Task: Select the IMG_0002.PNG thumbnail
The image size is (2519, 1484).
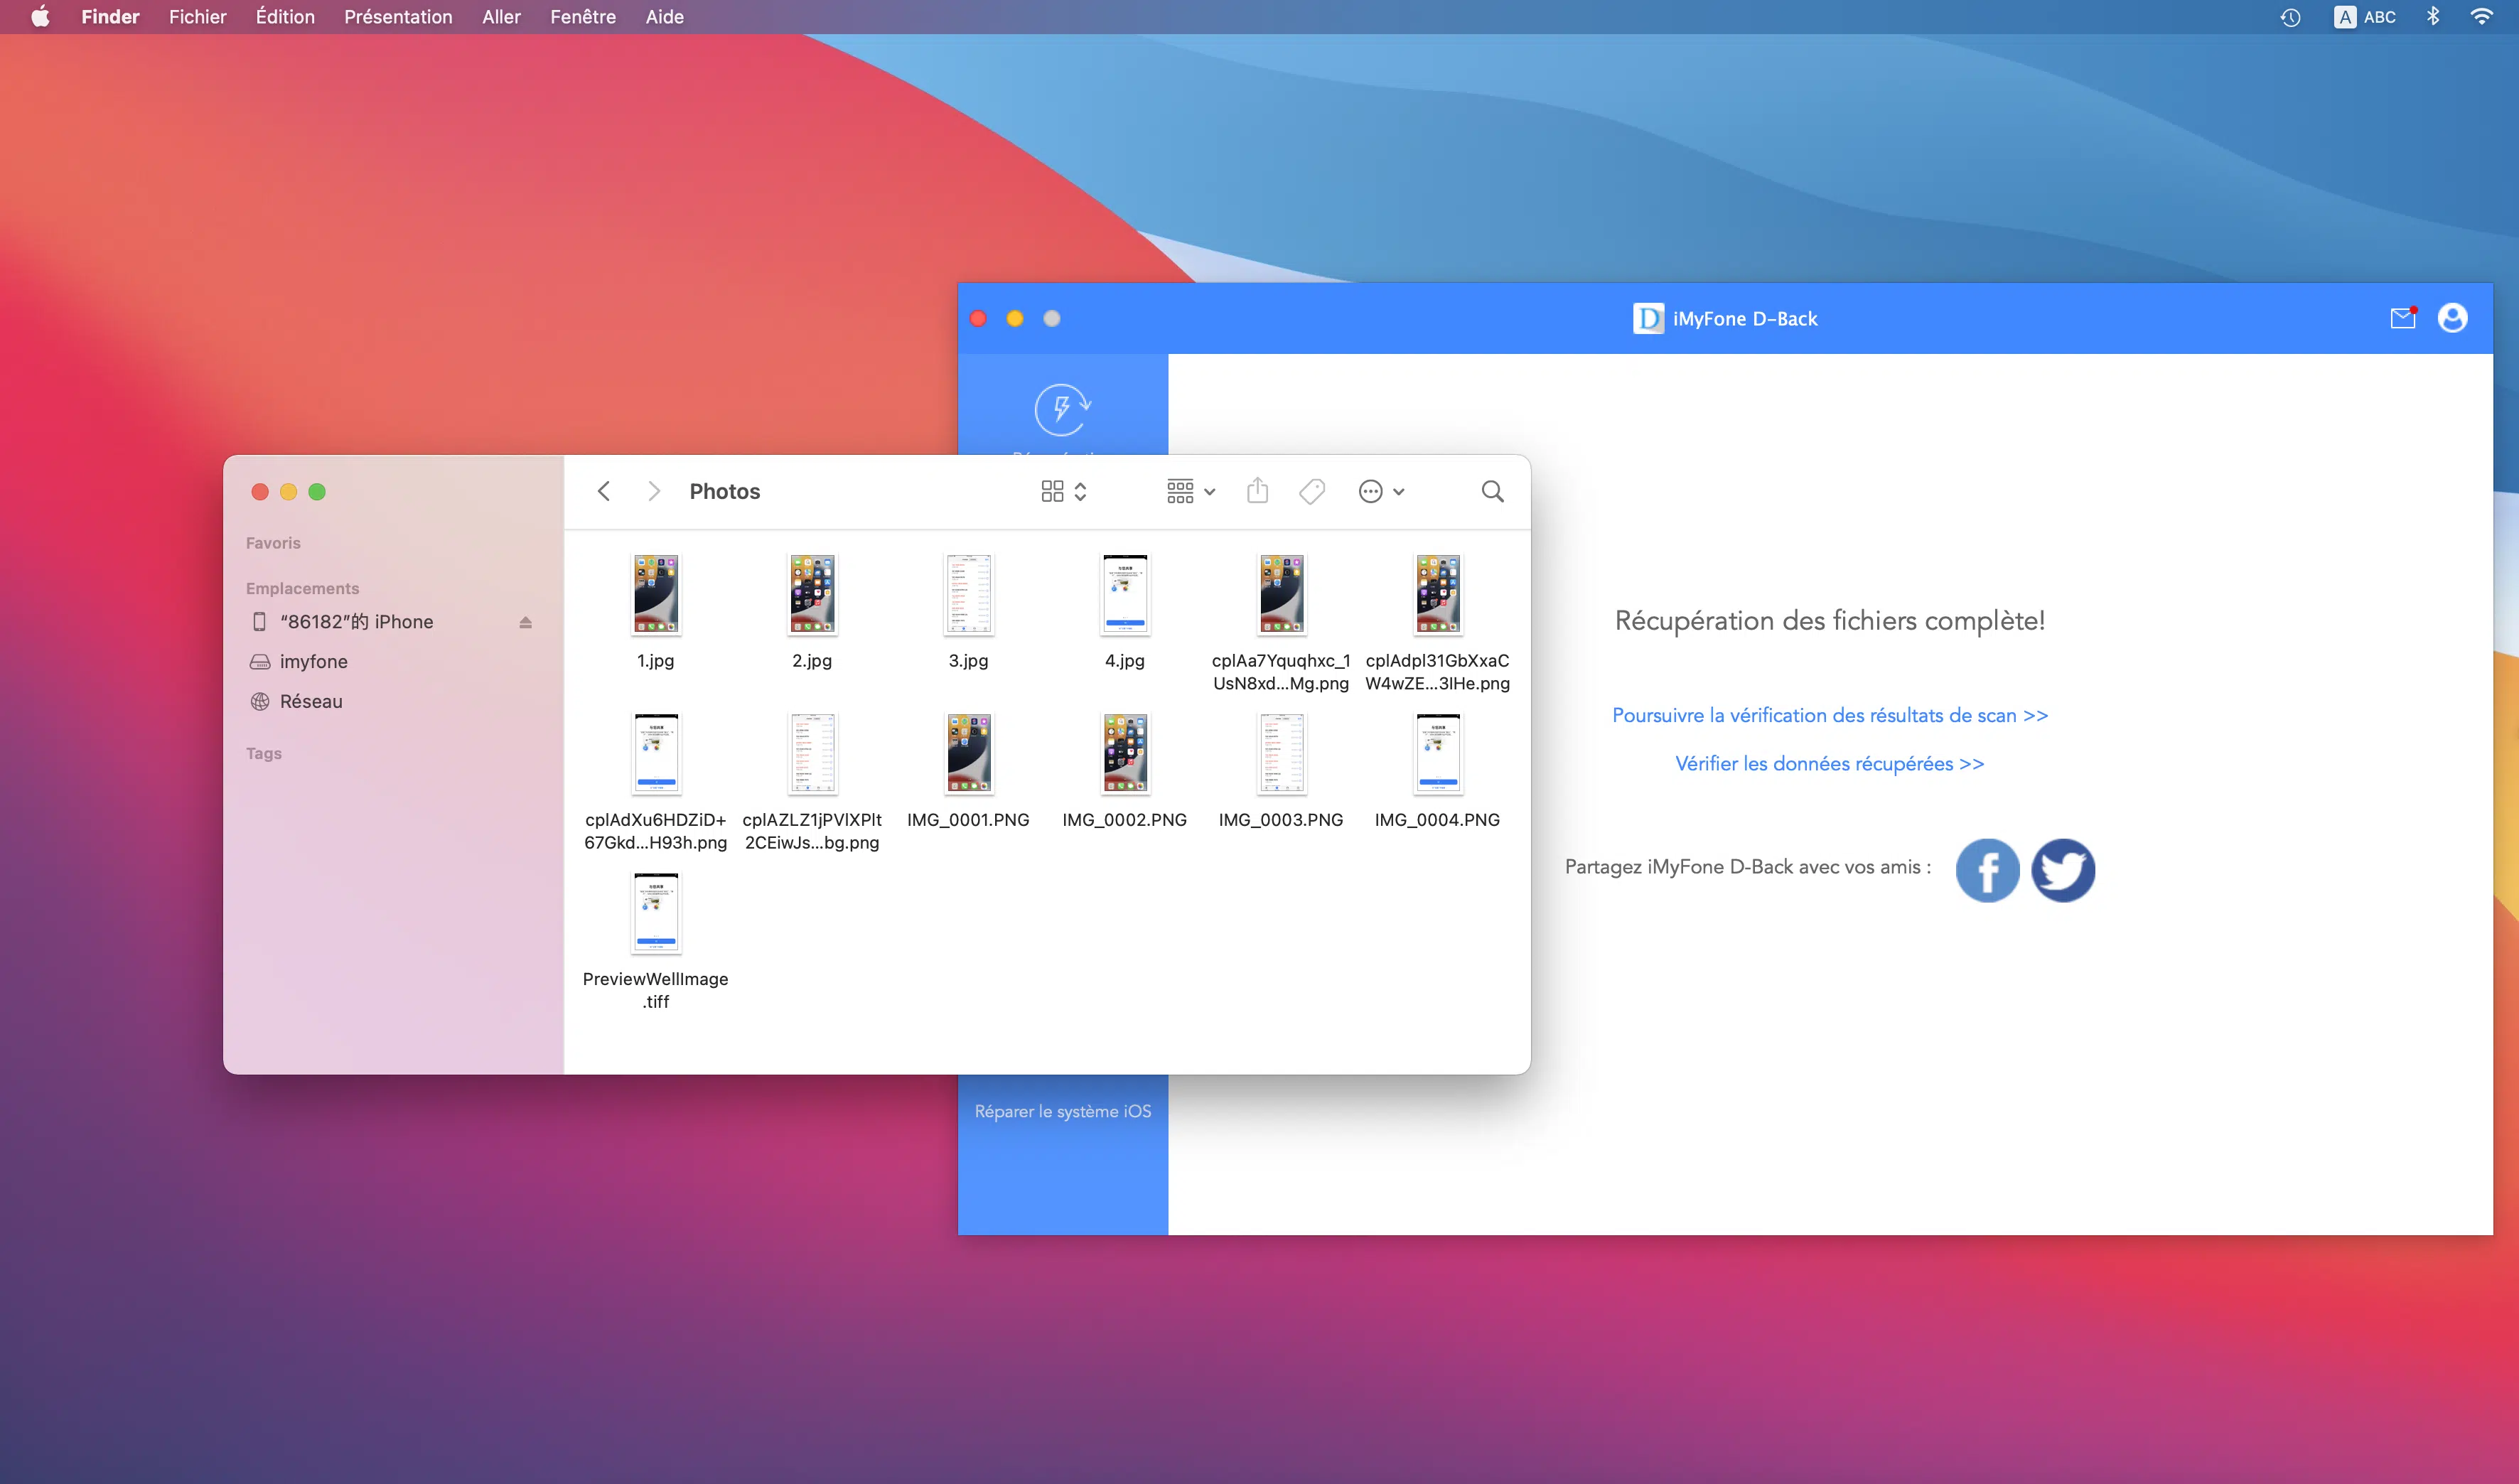Action: [1125, 753]
